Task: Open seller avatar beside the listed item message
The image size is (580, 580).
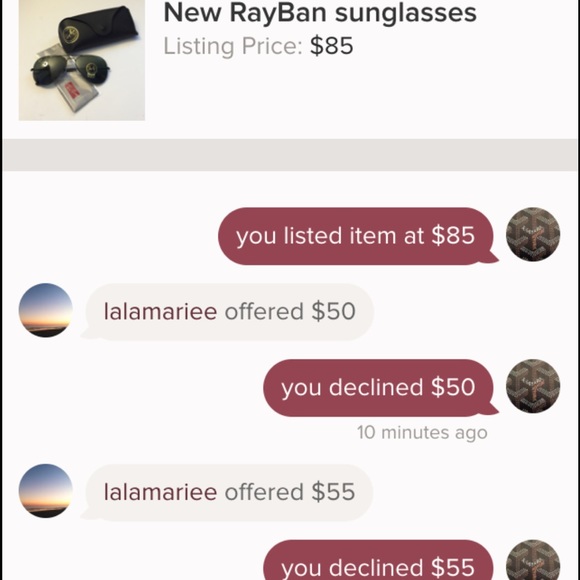Action: 533,235
